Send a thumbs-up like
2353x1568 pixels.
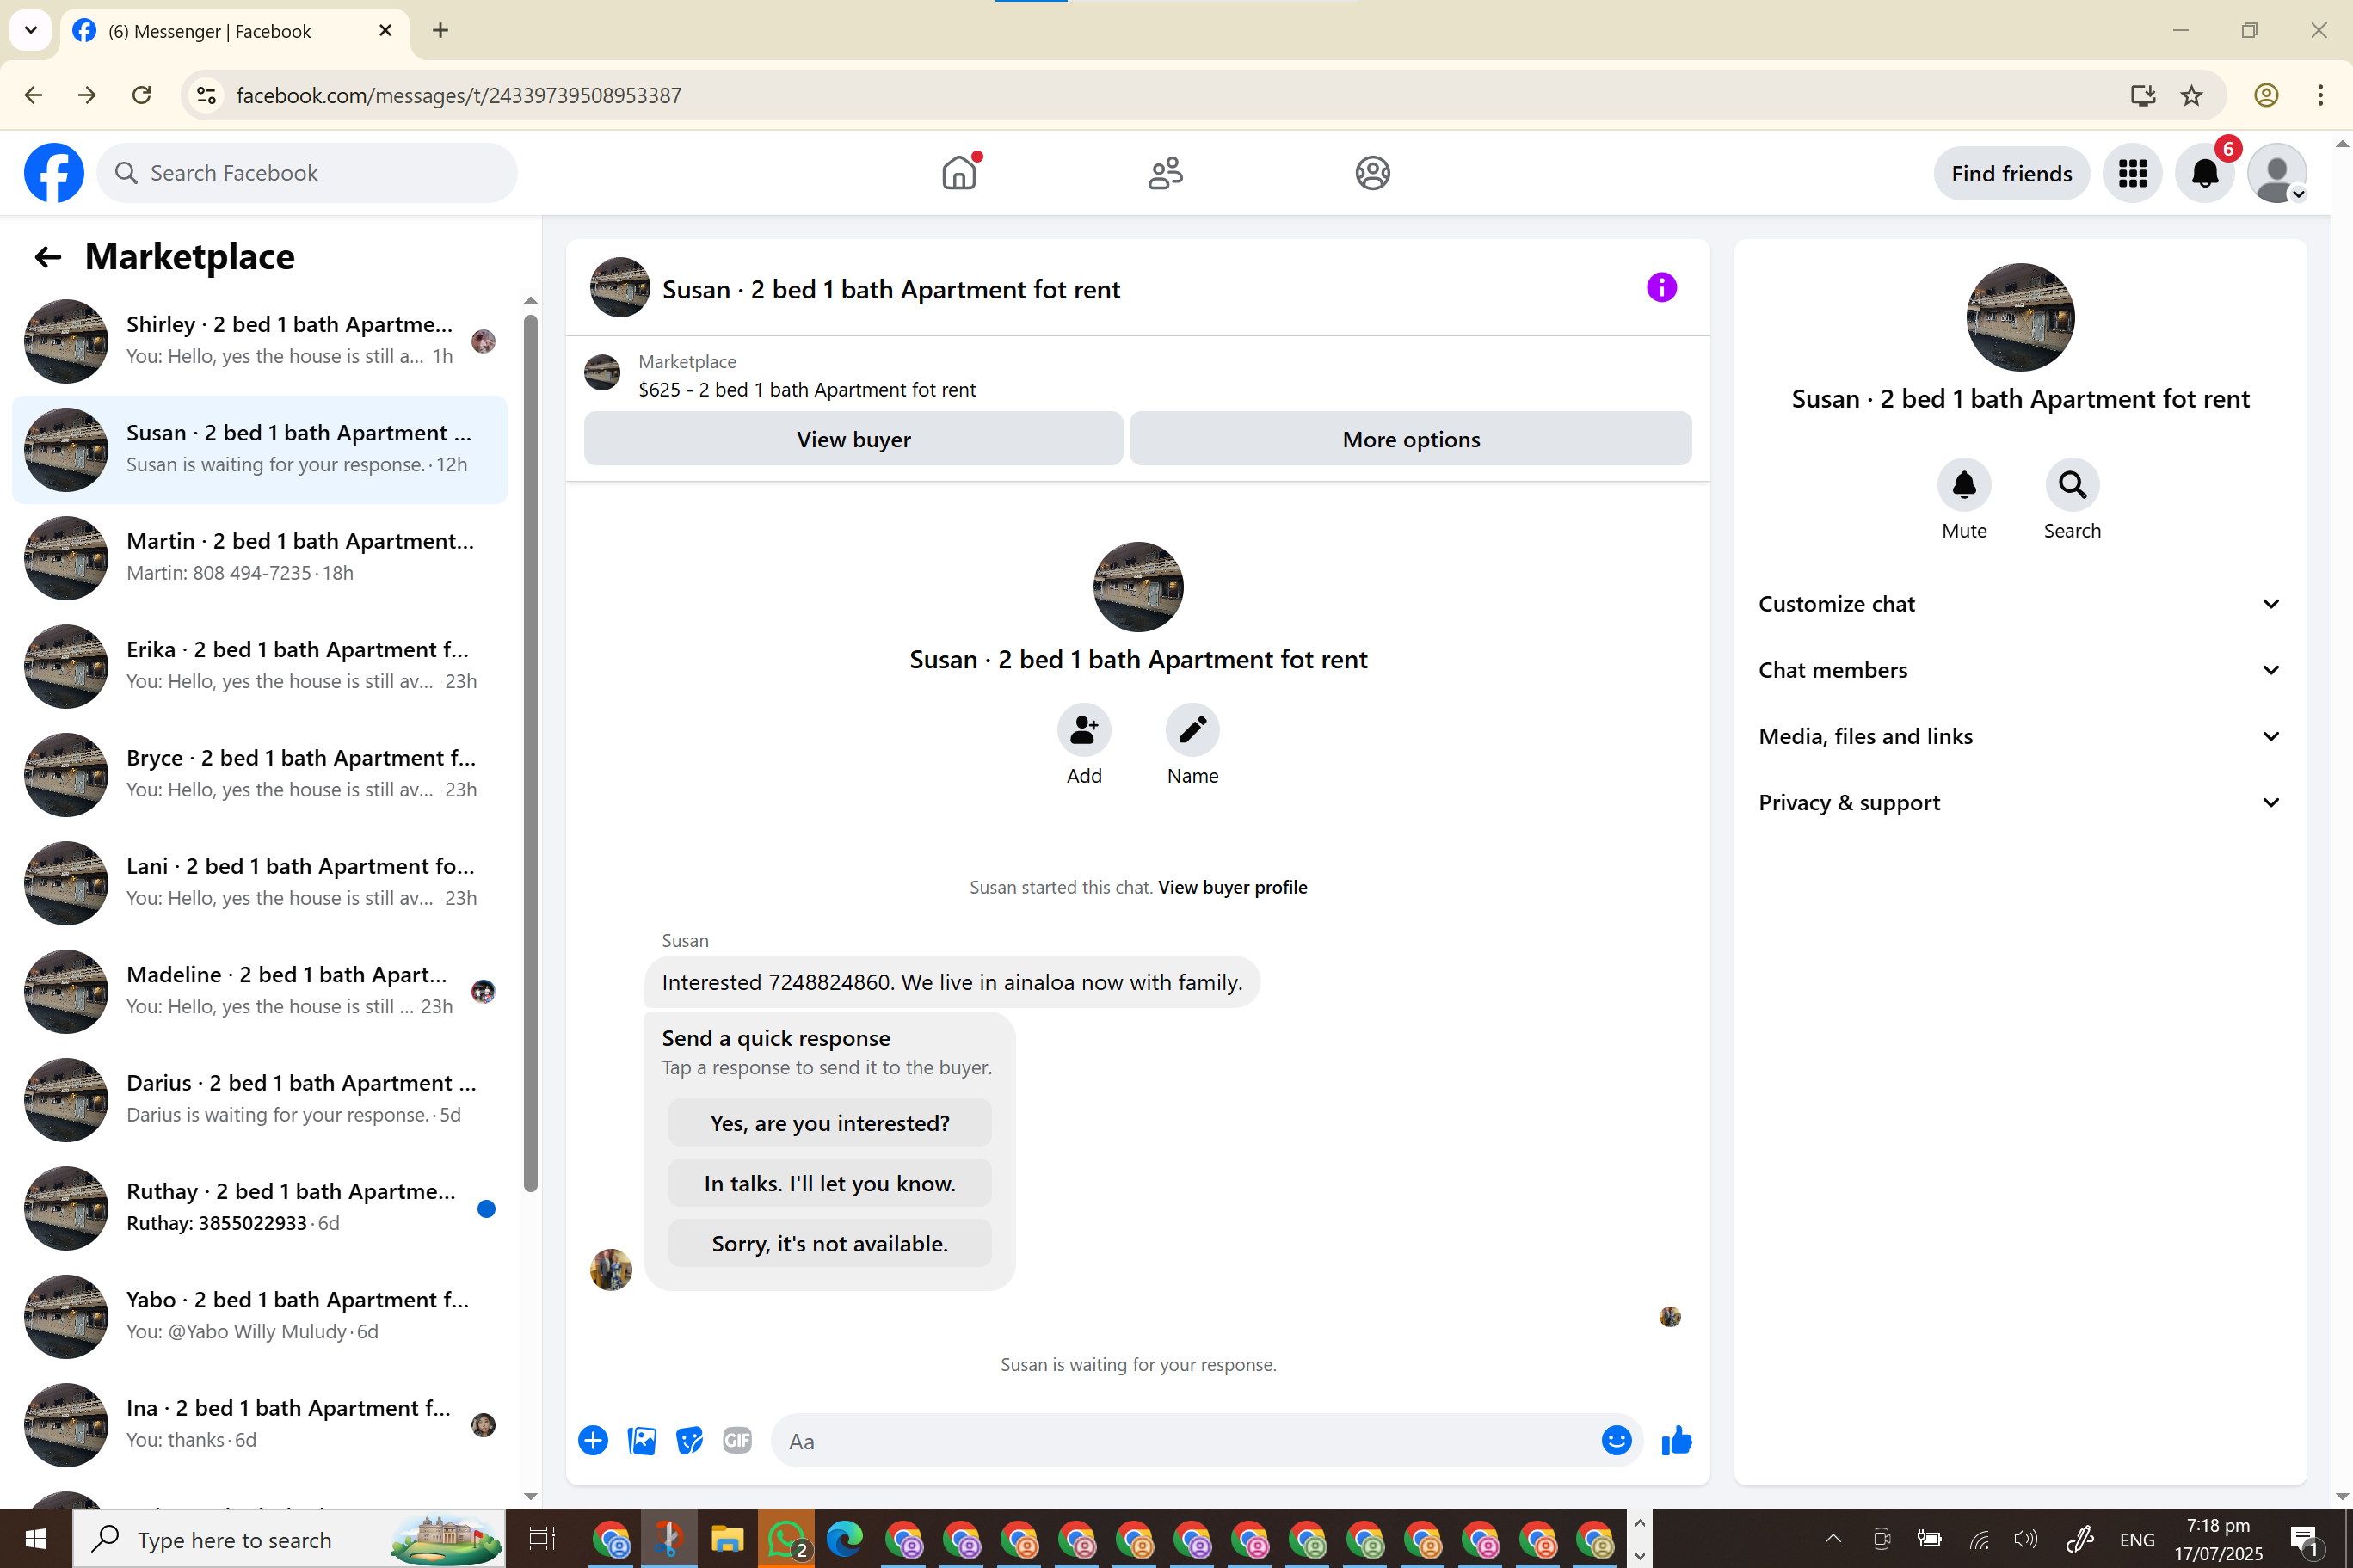(1676, 1440)
